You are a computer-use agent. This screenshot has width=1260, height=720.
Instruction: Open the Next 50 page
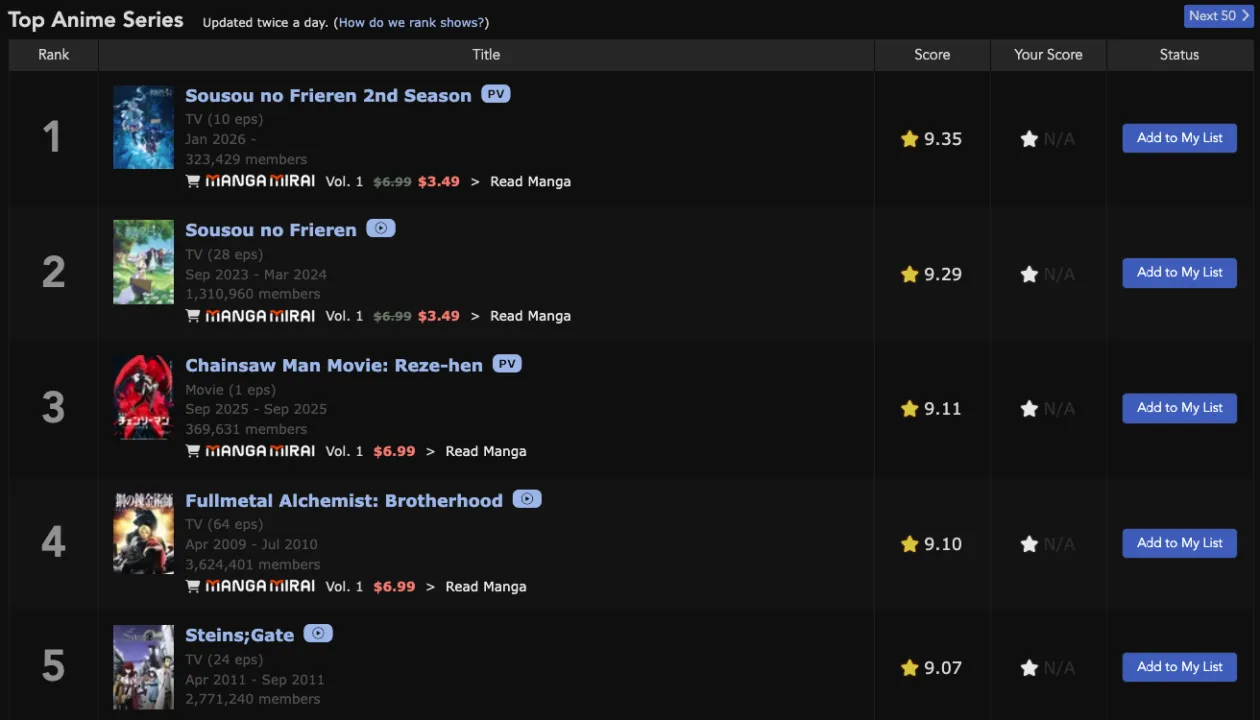1218,16
